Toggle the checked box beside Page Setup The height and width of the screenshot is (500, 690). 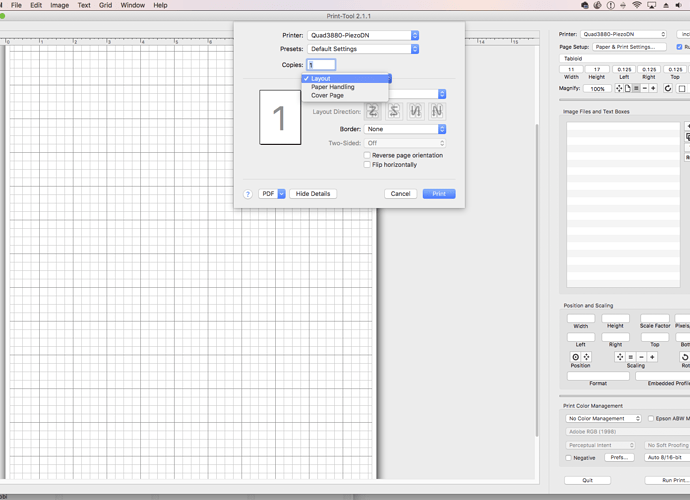[679, 47]
